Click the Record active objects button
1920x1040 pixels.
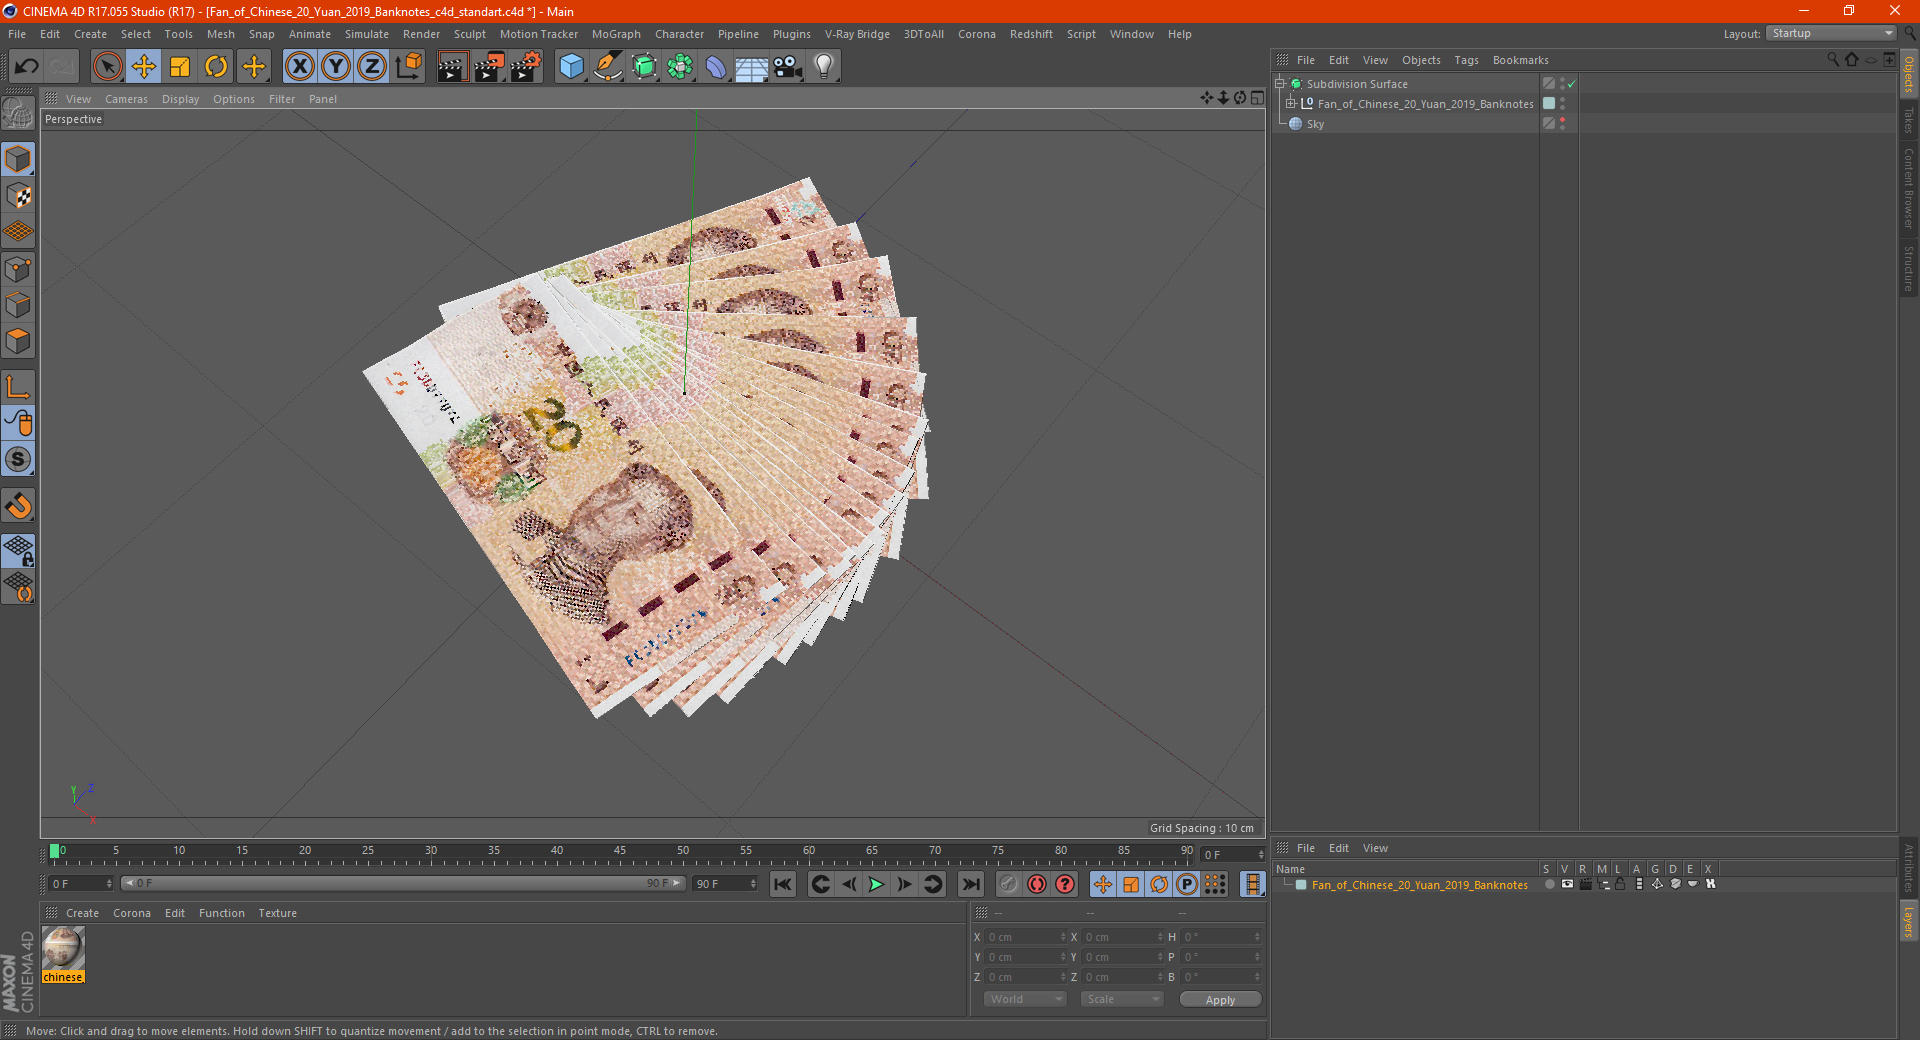click(x=1009, y=884)
